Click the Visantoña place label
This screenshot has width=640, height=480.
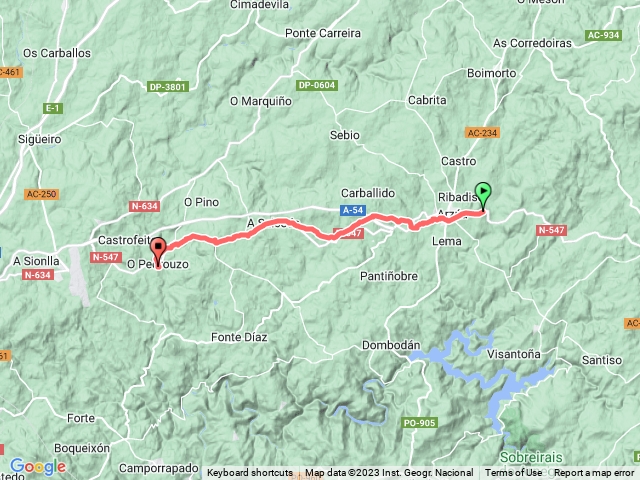tap(513, 354)
